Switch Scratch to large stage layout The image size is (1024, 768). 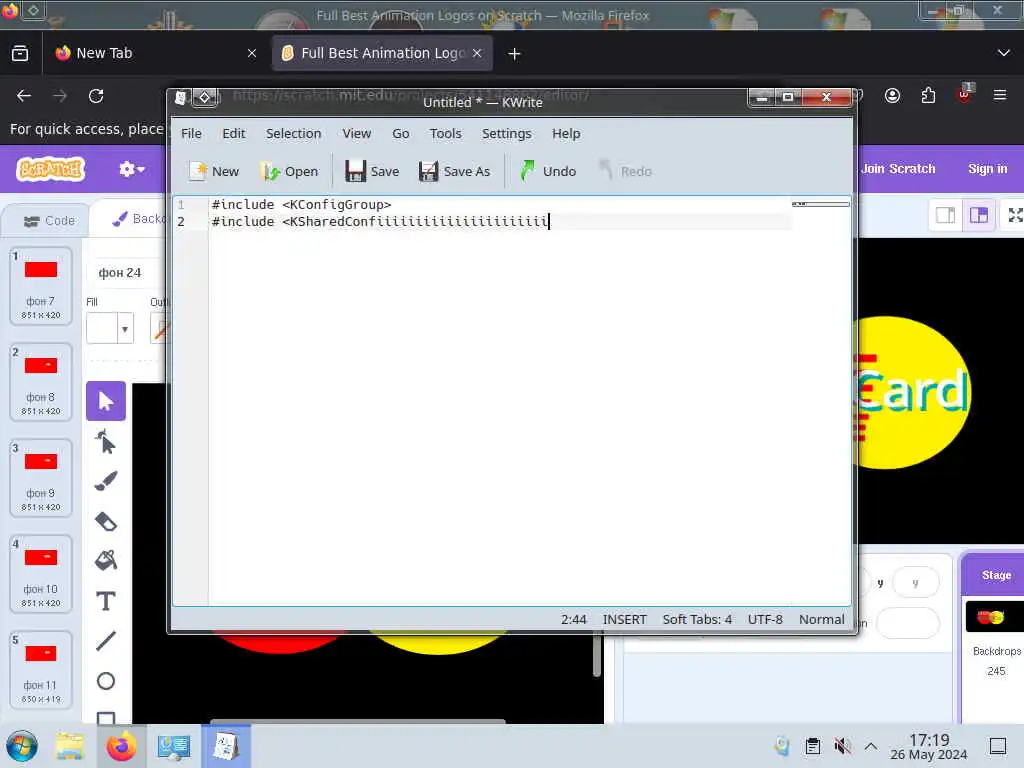pos(979,215)
